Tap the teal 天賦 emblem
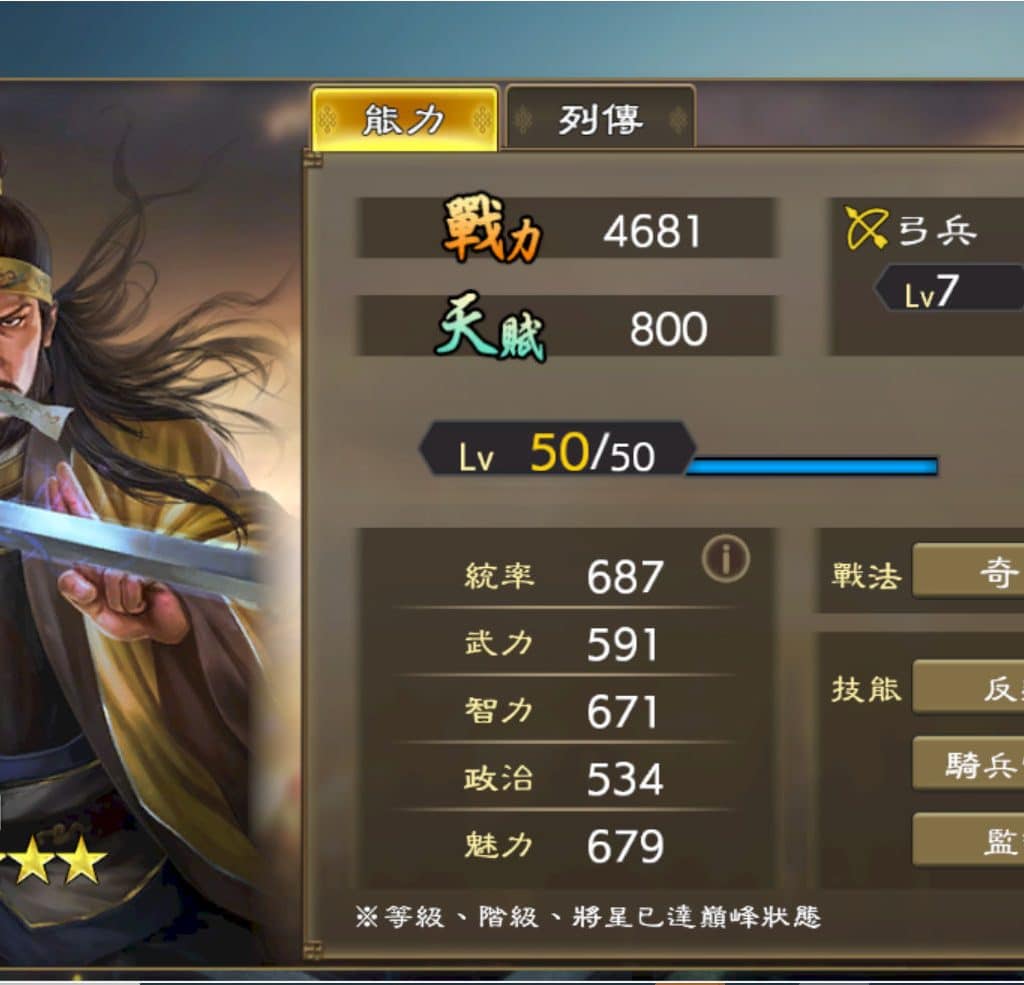 click(490, 327)
